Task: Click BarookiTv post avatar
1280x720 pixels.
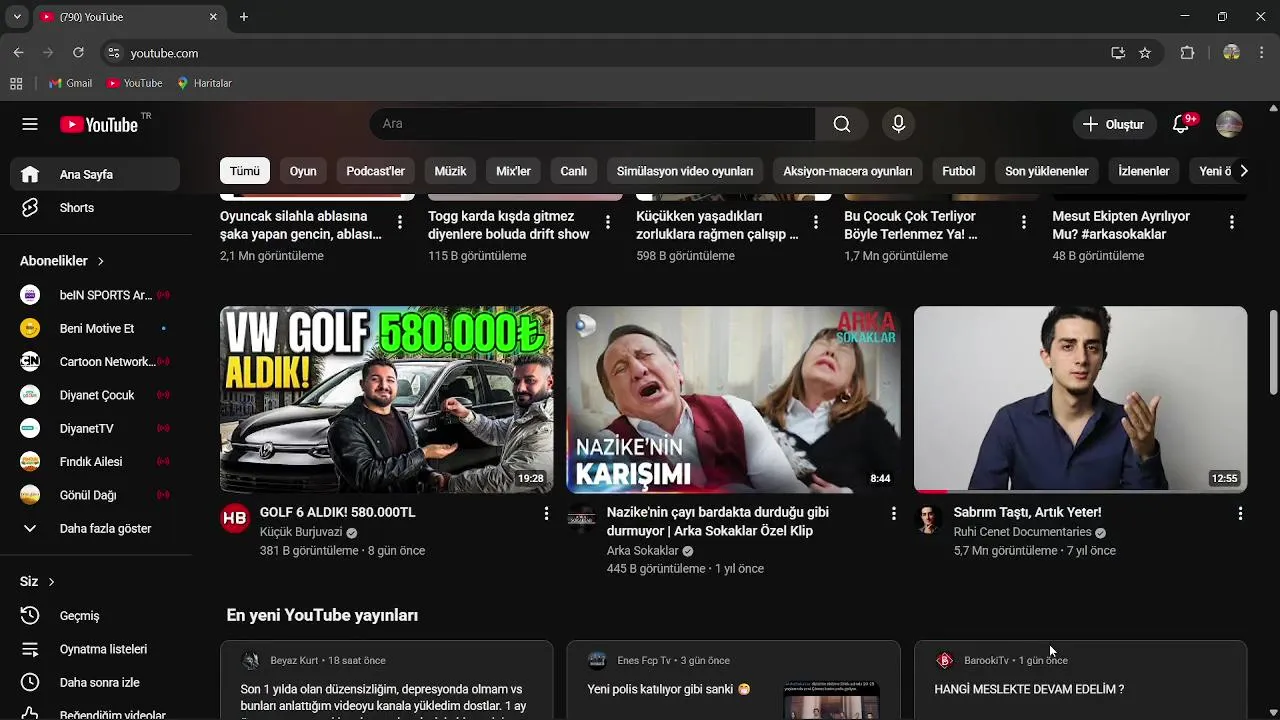Action: [x=944, y=660]
